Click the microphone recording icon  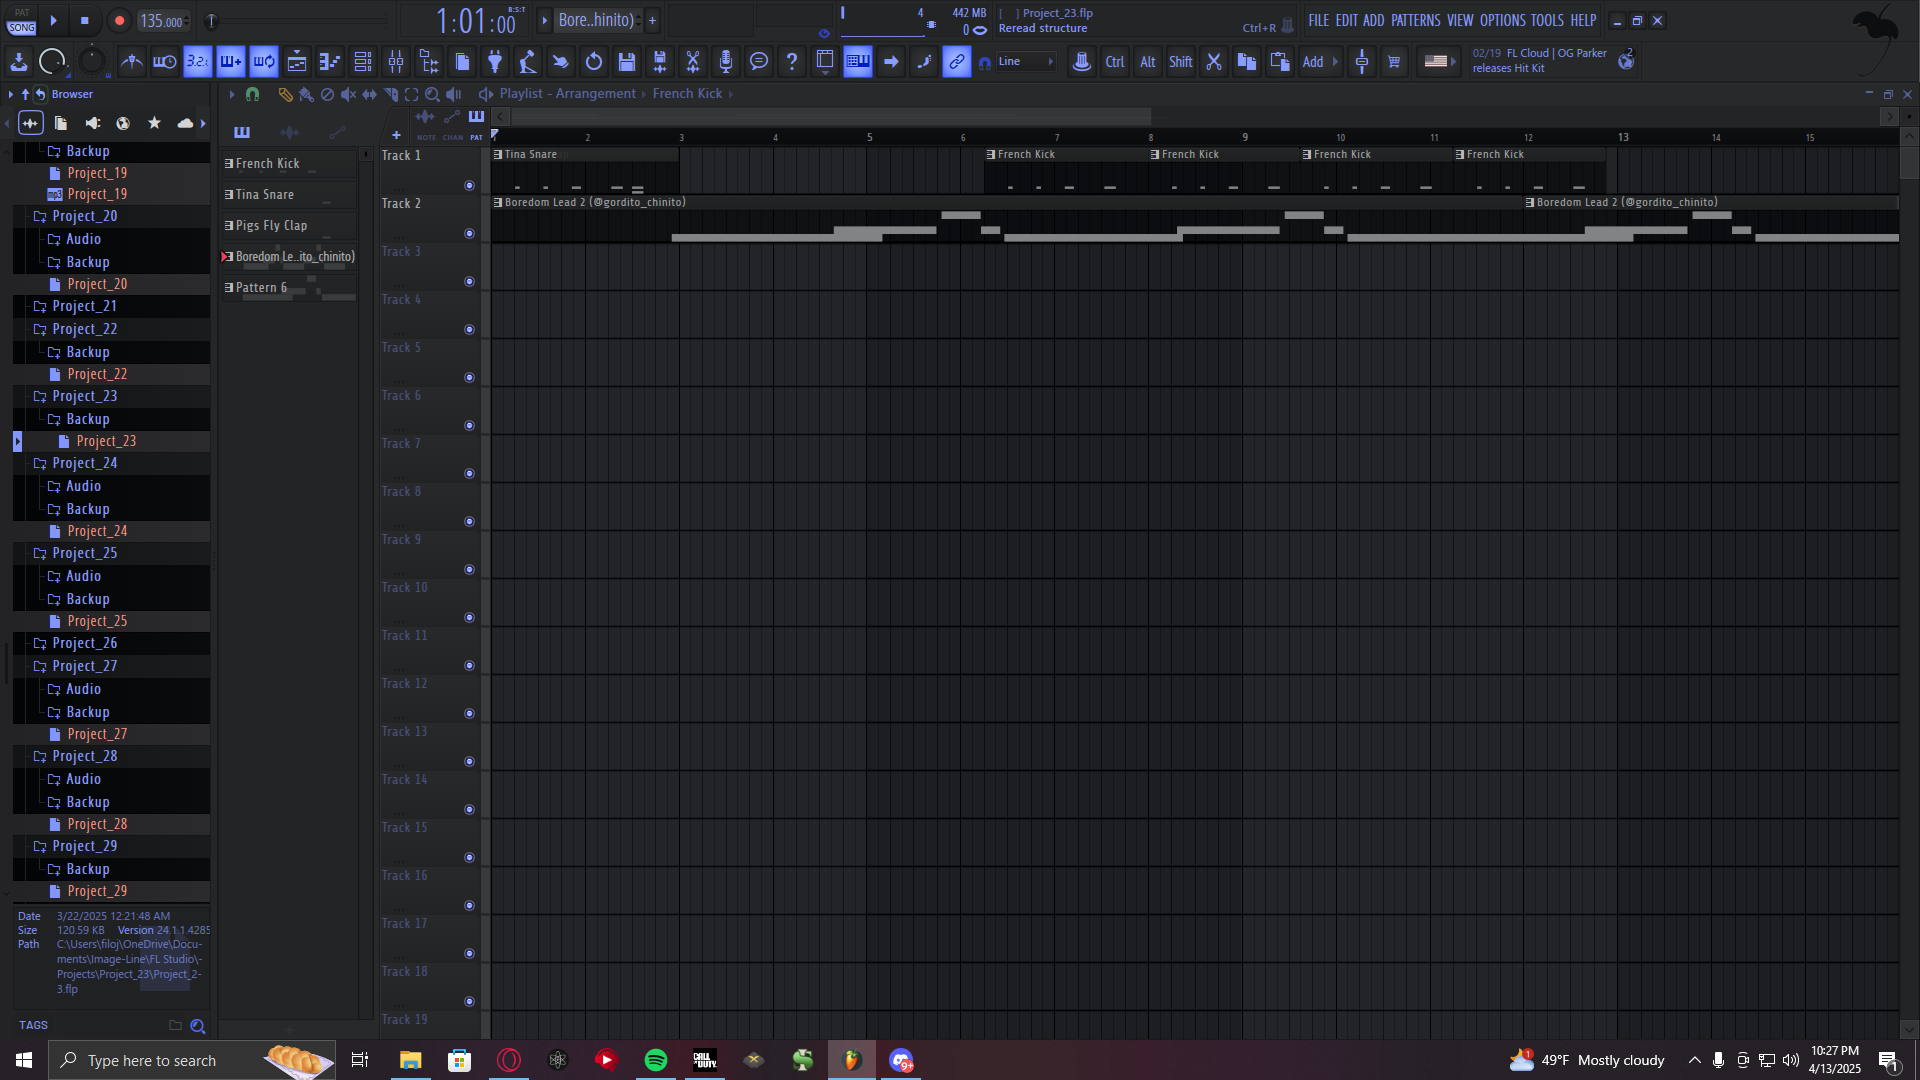click(x=726, y=62)
